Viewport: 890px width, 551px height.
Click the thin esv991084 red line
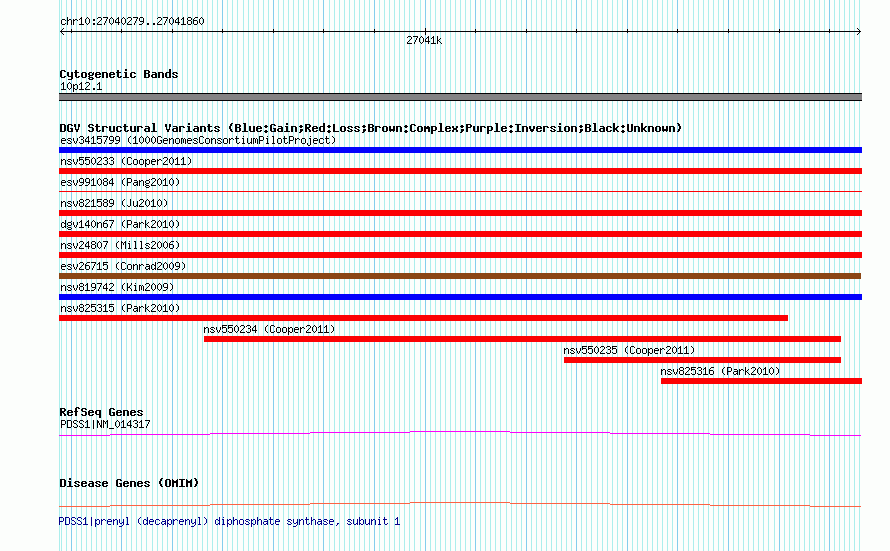tap(460, 192)
